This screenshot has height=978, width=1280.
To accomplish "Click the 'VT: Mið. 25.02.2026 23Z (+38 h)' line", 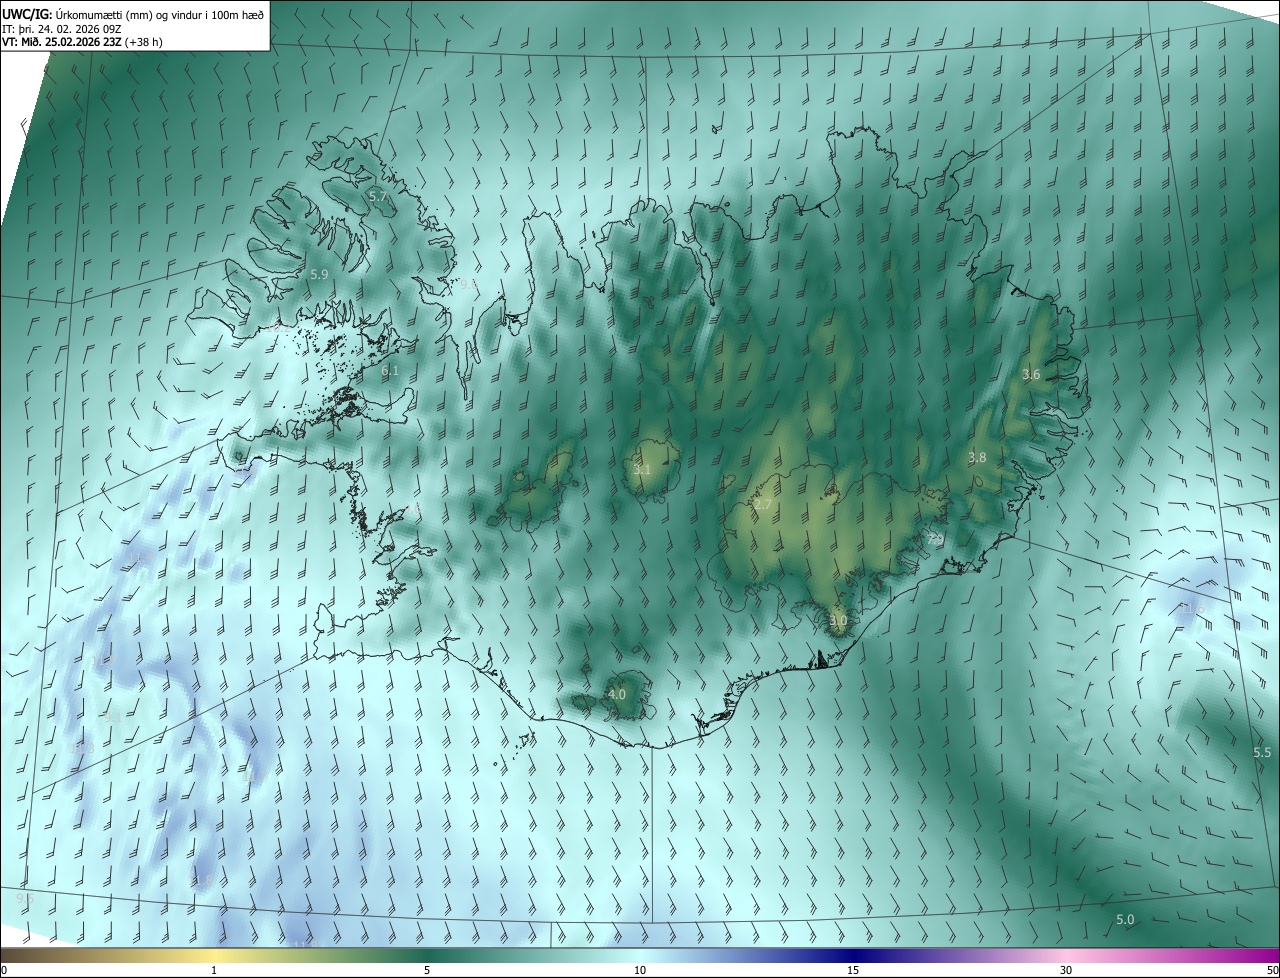I will (82, 42).
